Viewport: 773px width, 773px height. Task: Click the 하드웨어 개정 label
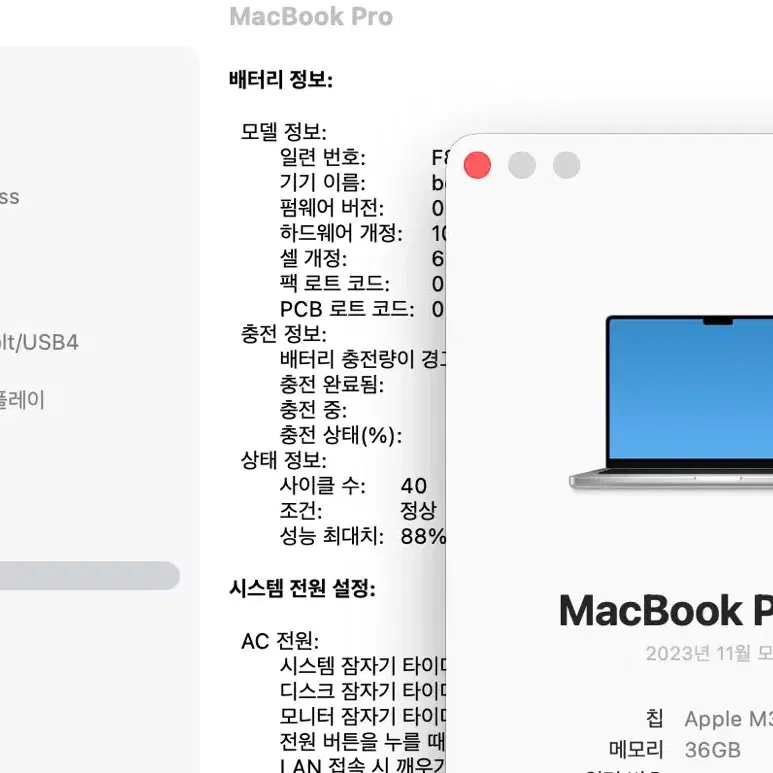click(x=341, y=233)
